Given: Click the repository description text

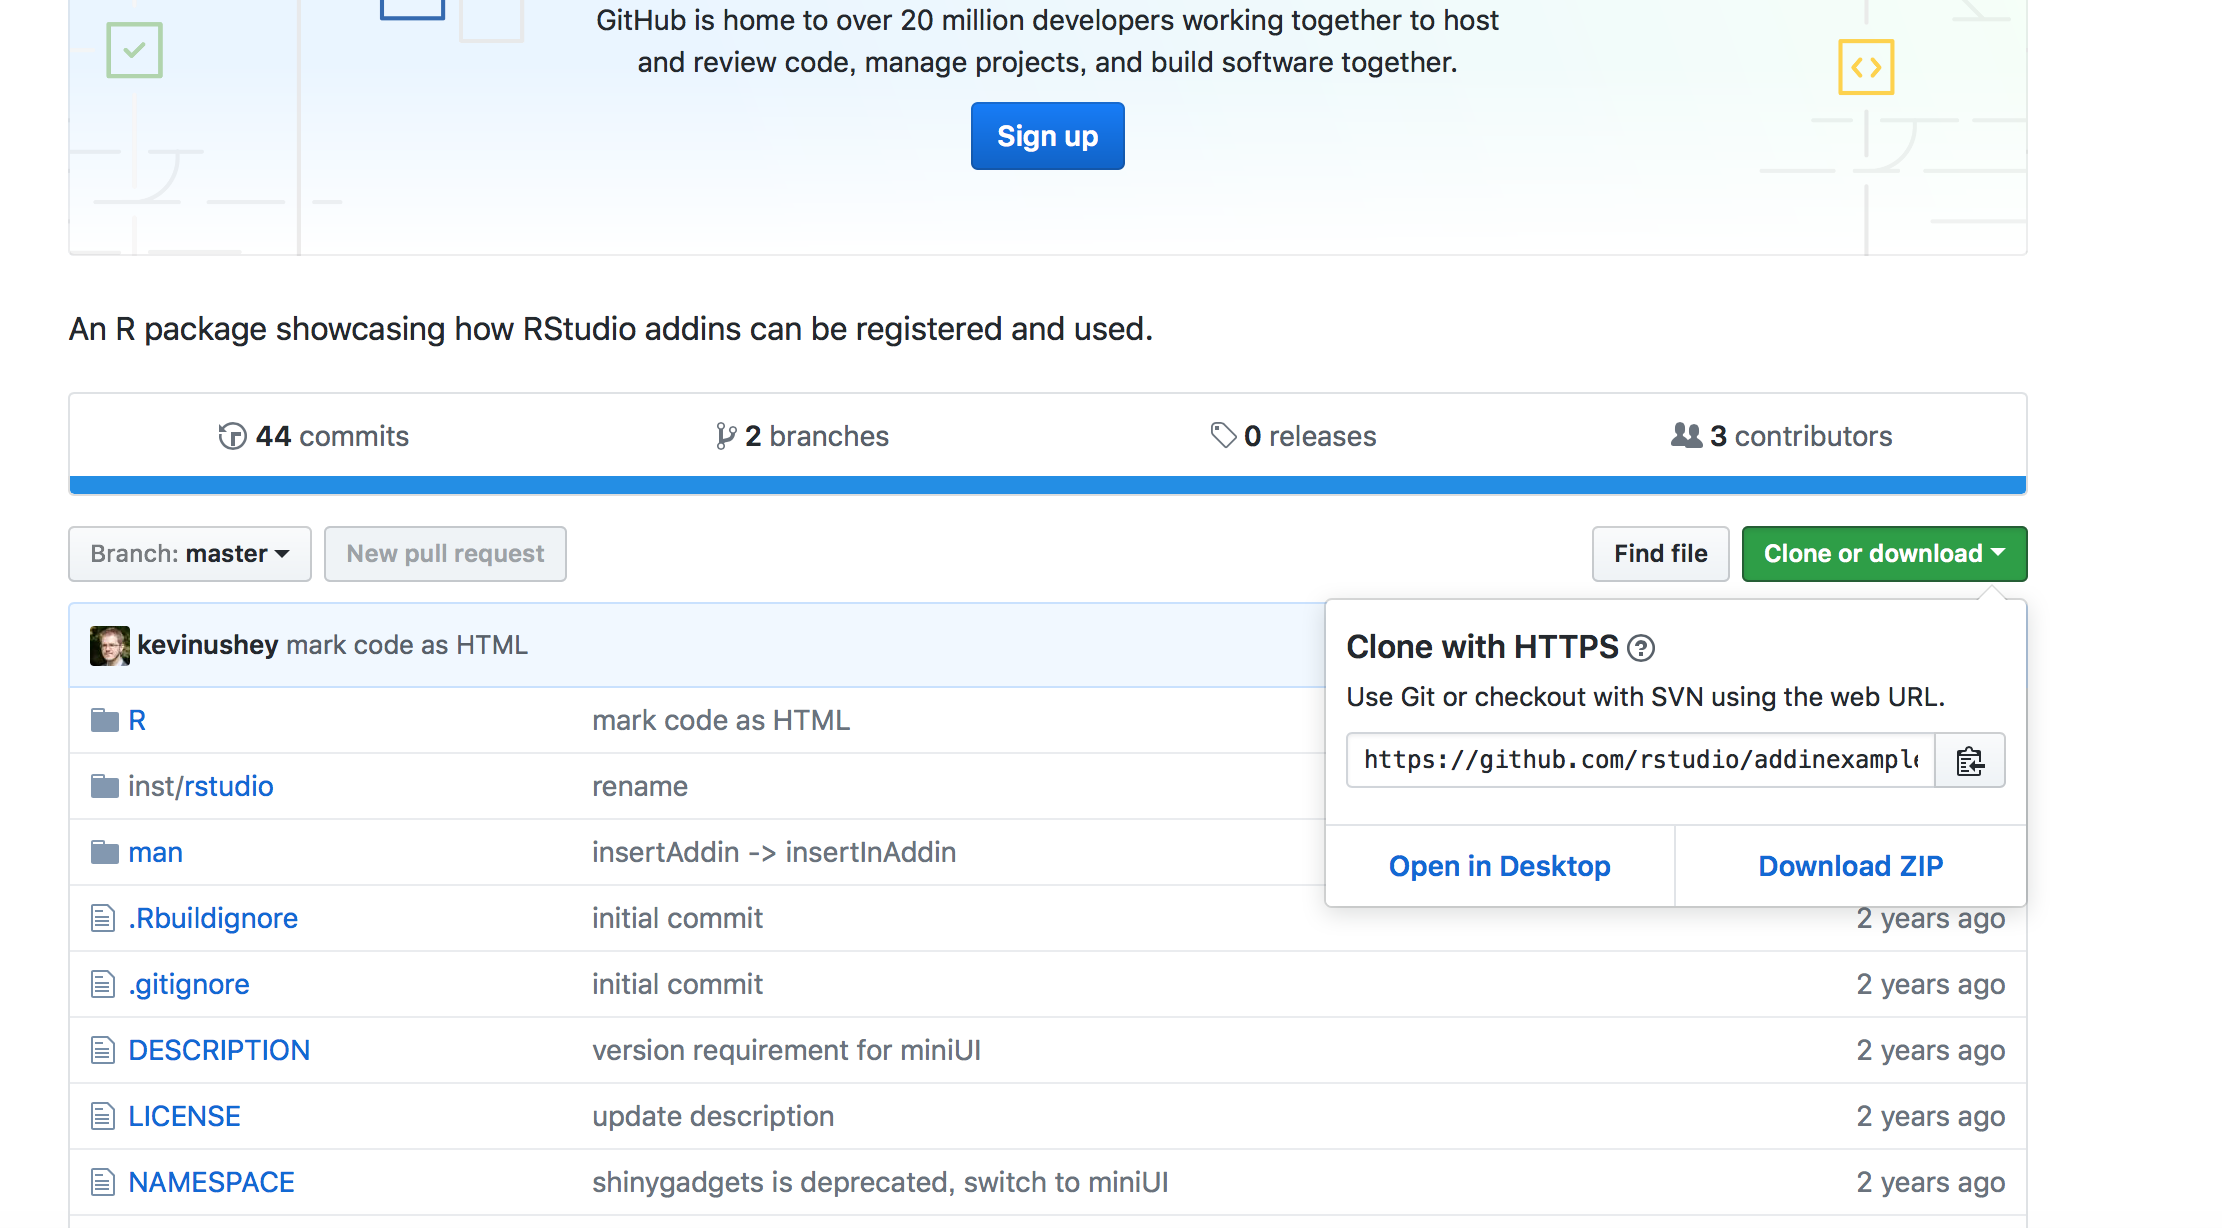Looking at the screenshot, I should point(611,329).
